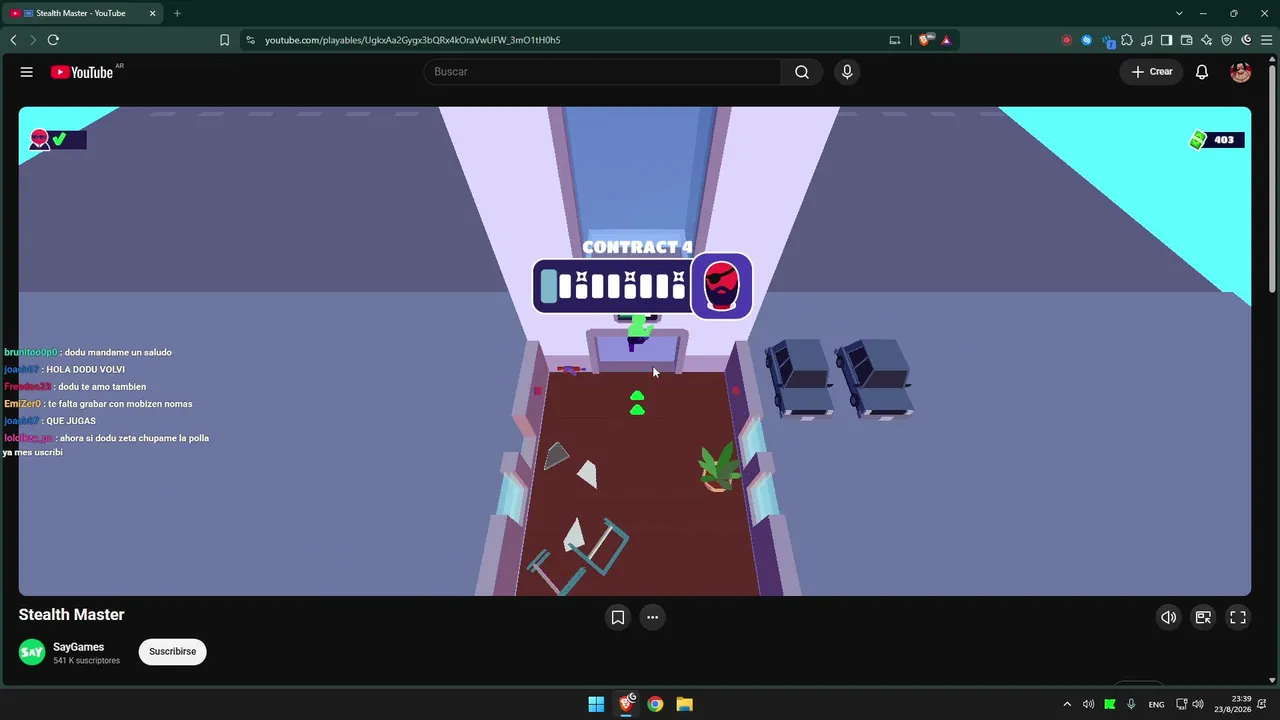This screenshot has height=720, width=1280.
Task: Open the three-dot more options menu
Action: pos(652,617)
